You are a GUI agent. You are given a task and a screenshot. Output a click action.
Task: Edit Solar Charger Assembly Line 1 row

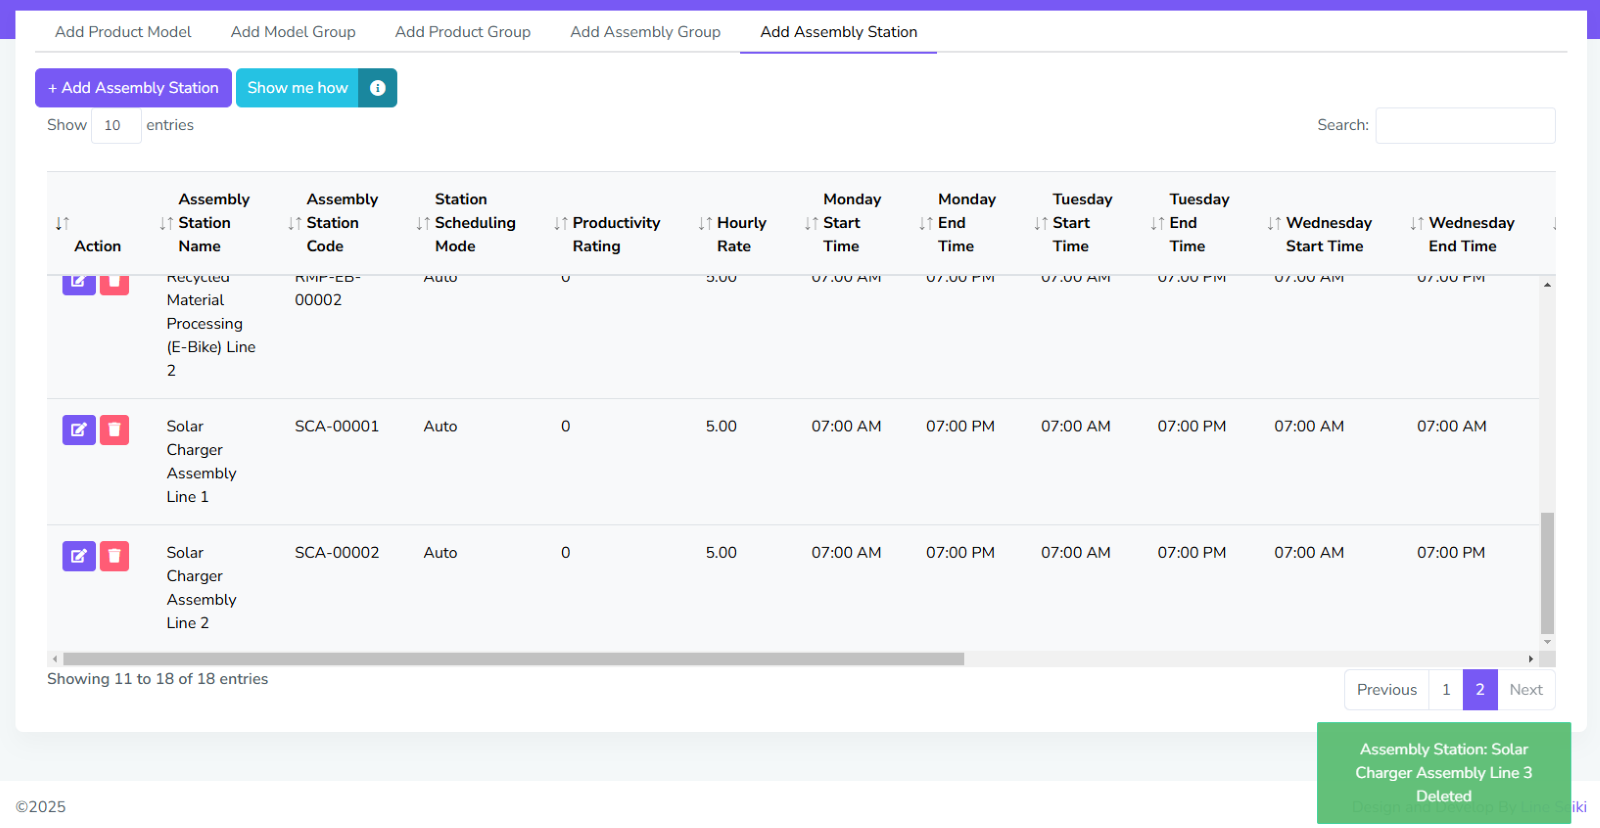[x=79, y=430]
